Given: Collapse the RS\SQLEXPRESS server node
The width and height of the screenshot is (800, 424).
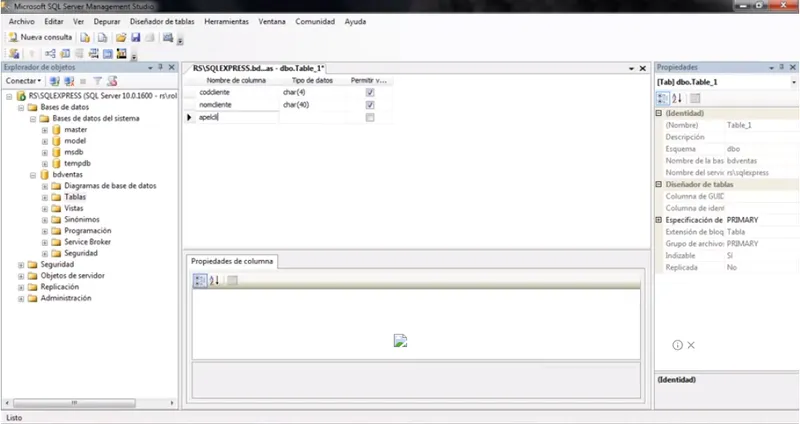Looking at the screenshot, I should 9,96.
